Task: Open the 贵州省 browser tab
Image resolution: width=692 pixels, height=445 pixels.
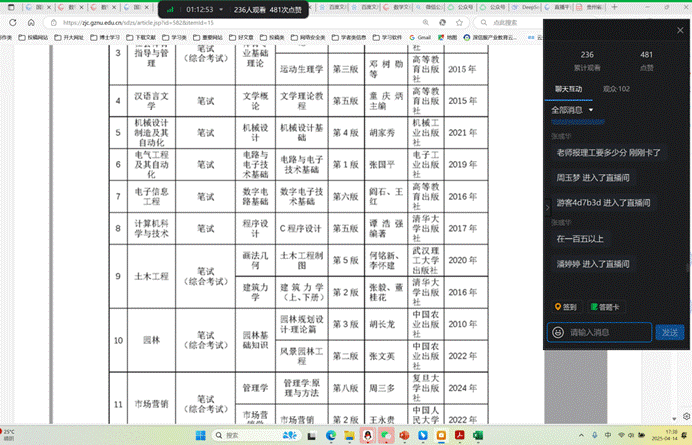Action: 591,7
